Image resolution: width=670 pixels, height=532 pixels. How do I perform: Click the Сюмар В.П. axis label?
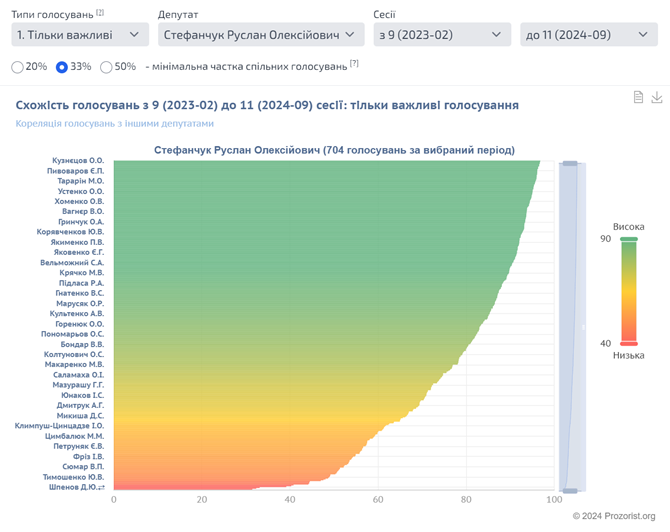(x=83, y=467)
